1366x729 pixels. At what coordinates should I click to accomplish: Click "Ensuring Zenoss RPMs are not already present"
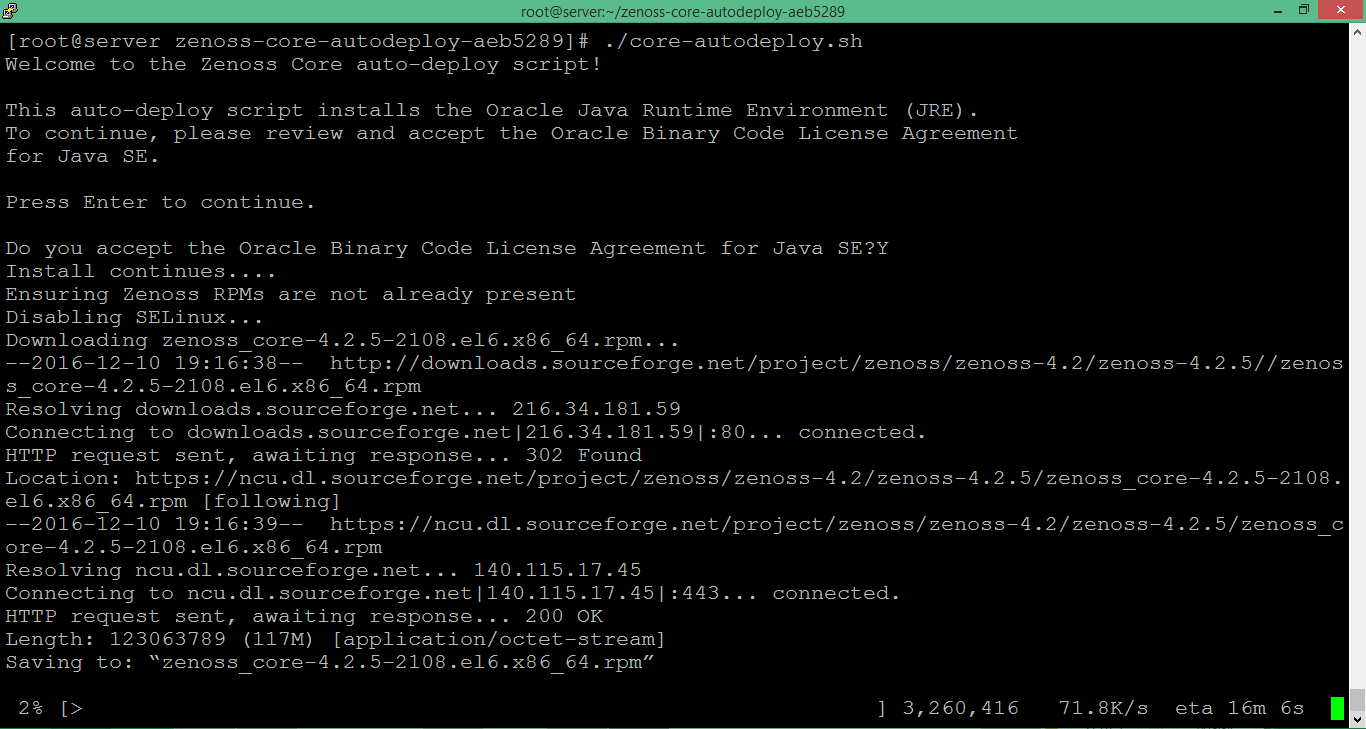pyautogui.click(x=291, y=295)
